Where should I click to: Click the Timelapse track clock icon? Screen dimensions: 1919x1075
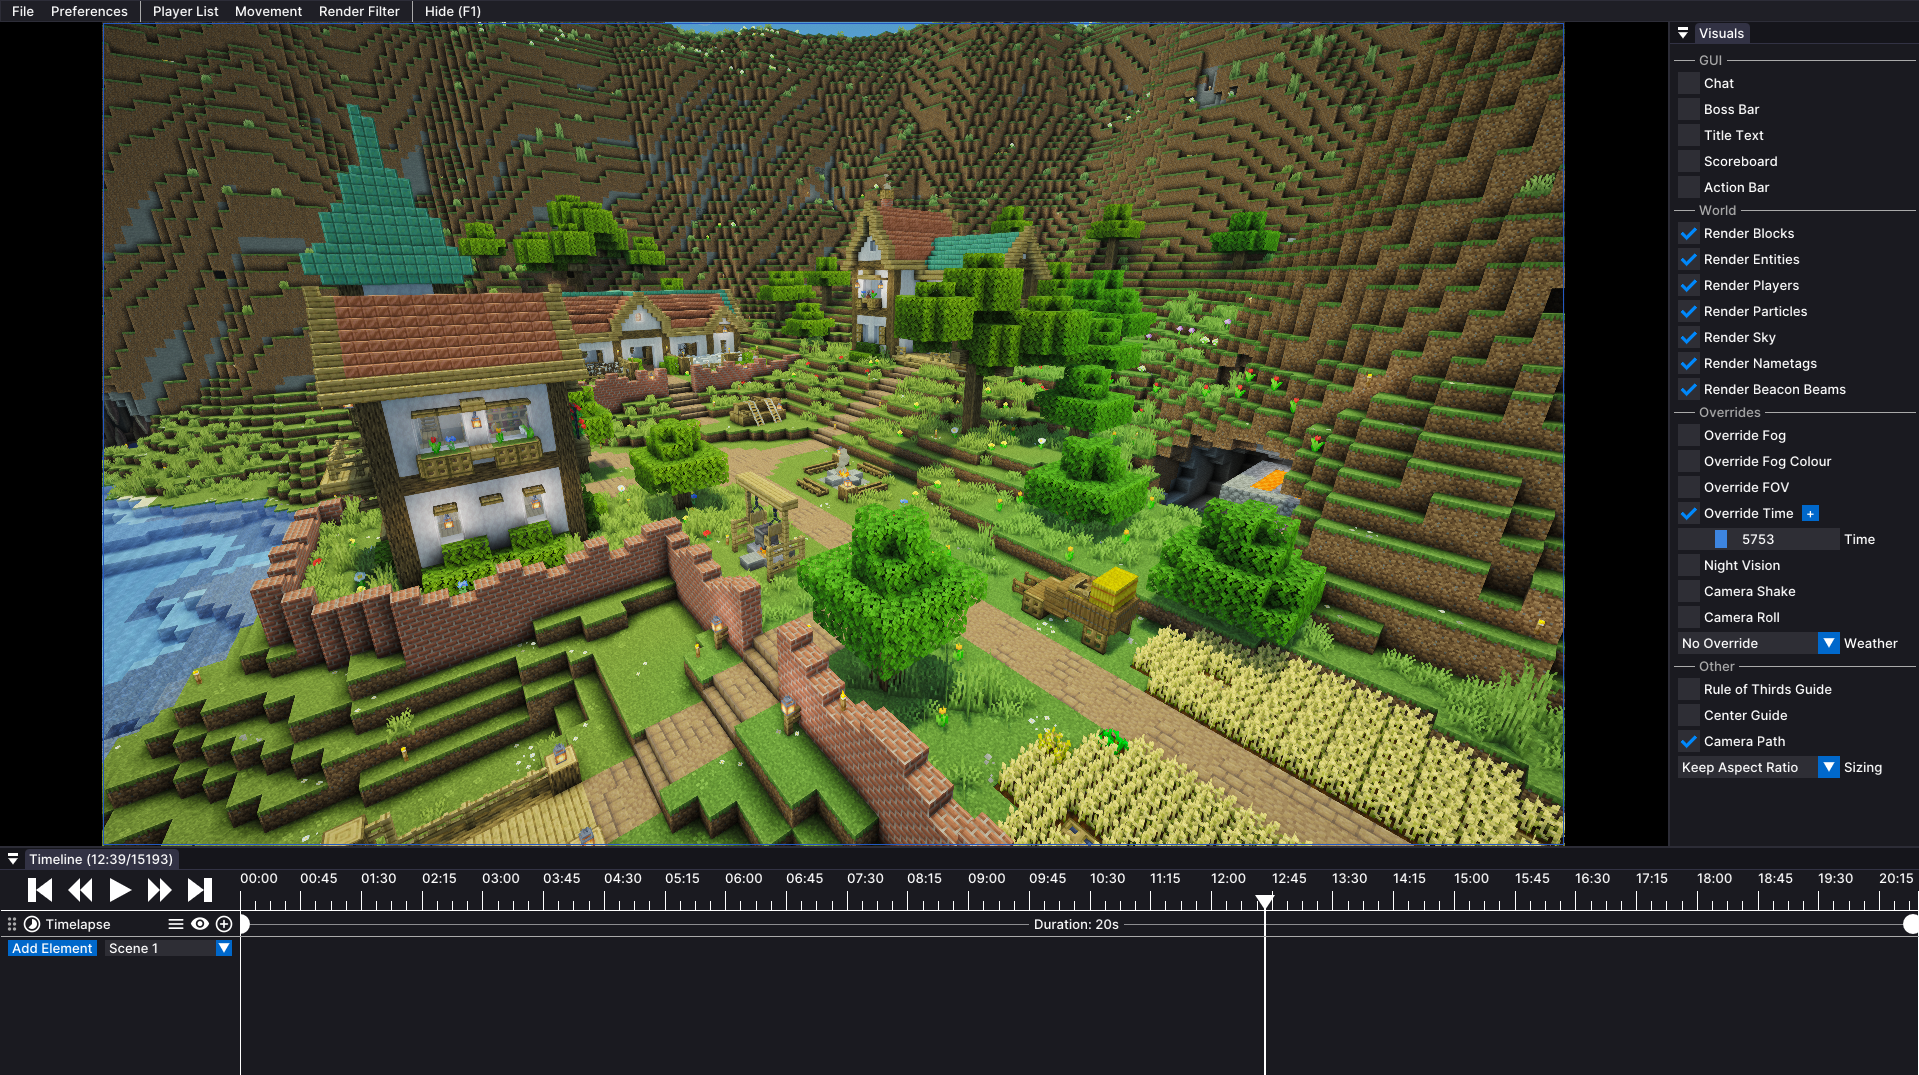(x=32, y=924)
